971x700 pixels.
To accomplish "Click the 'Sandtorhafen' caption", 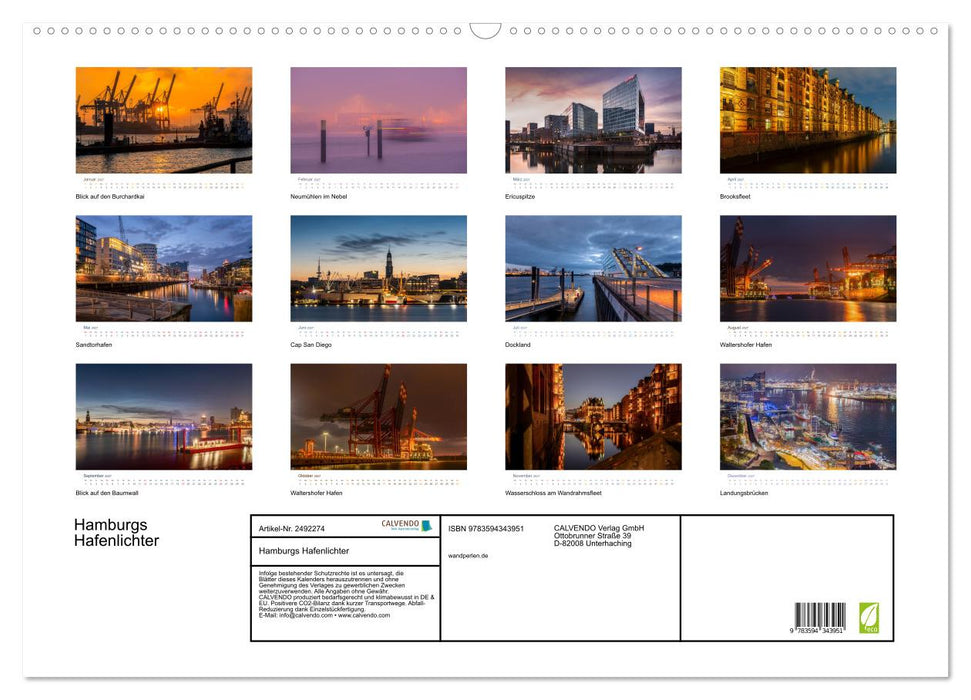I will [94, 344].
